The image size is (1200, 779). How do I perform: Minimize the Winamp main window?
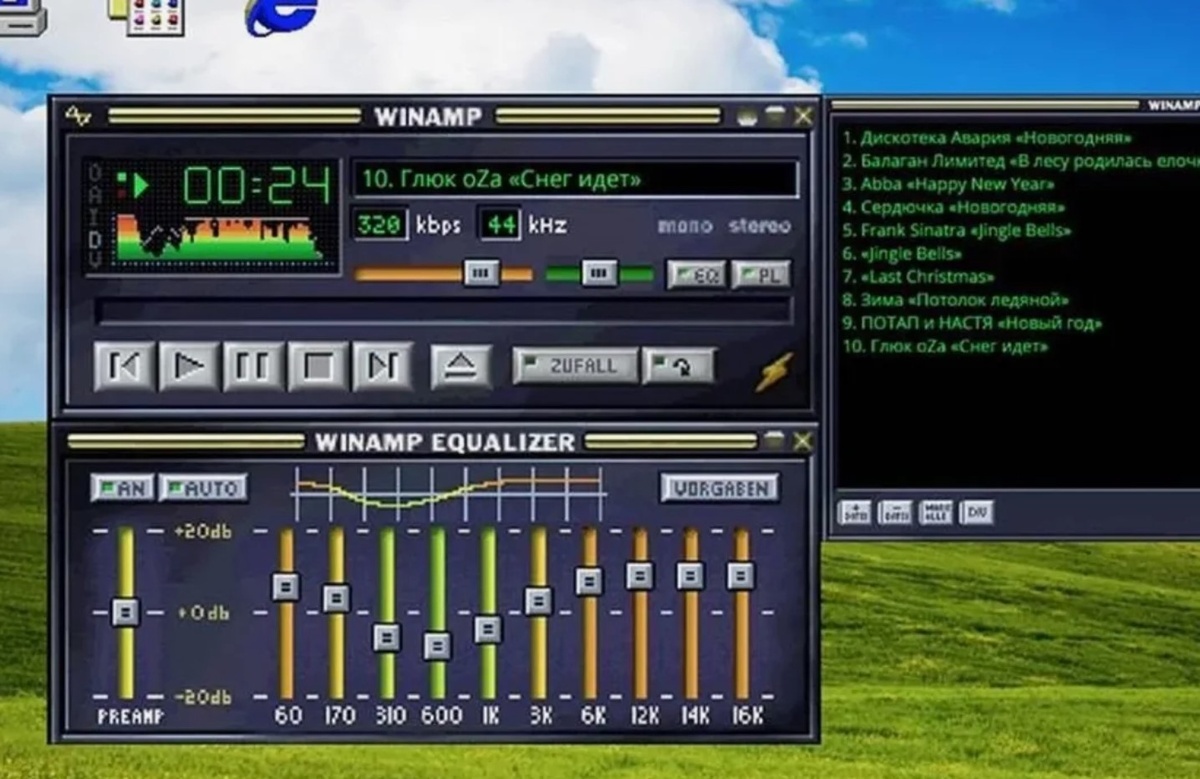click(x=747, y=117)
